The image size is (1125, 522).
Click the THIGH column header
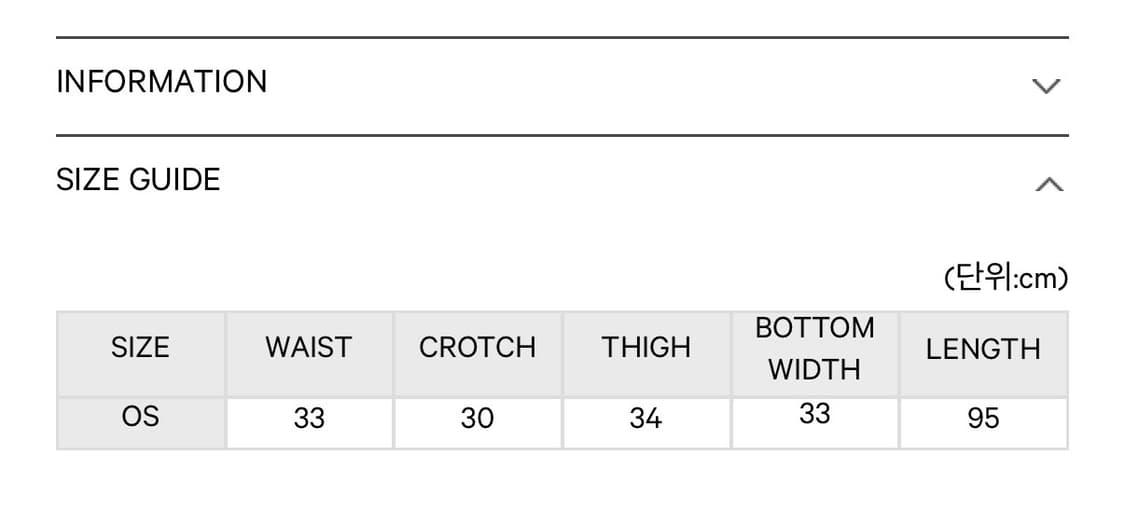pos(646,348)
